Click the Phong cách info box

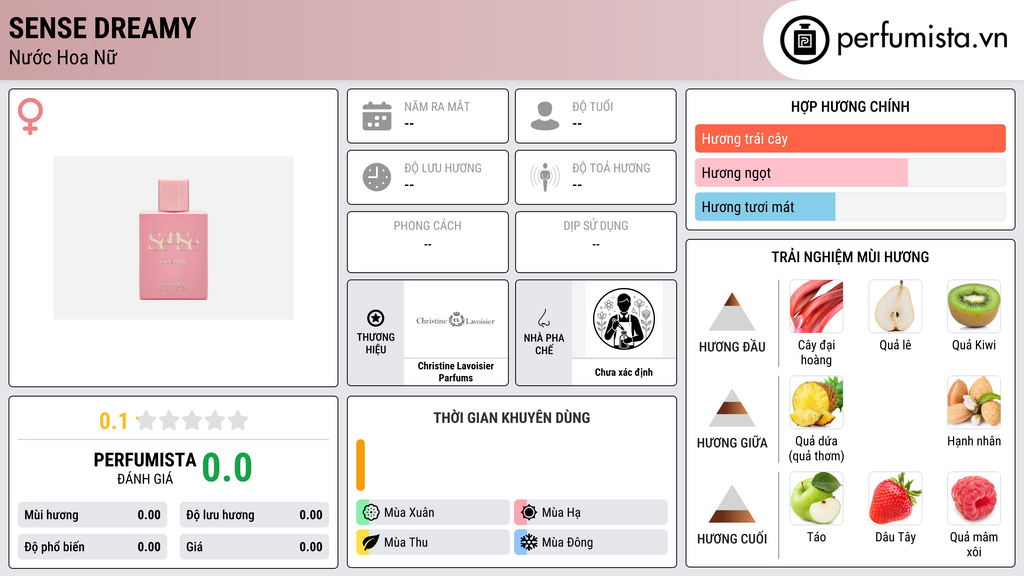[428, 242]
